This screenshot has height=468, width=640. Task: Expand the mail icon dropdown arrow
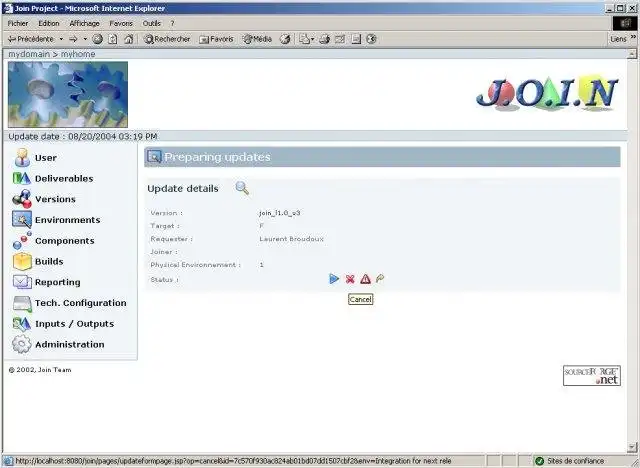[313, 39]
